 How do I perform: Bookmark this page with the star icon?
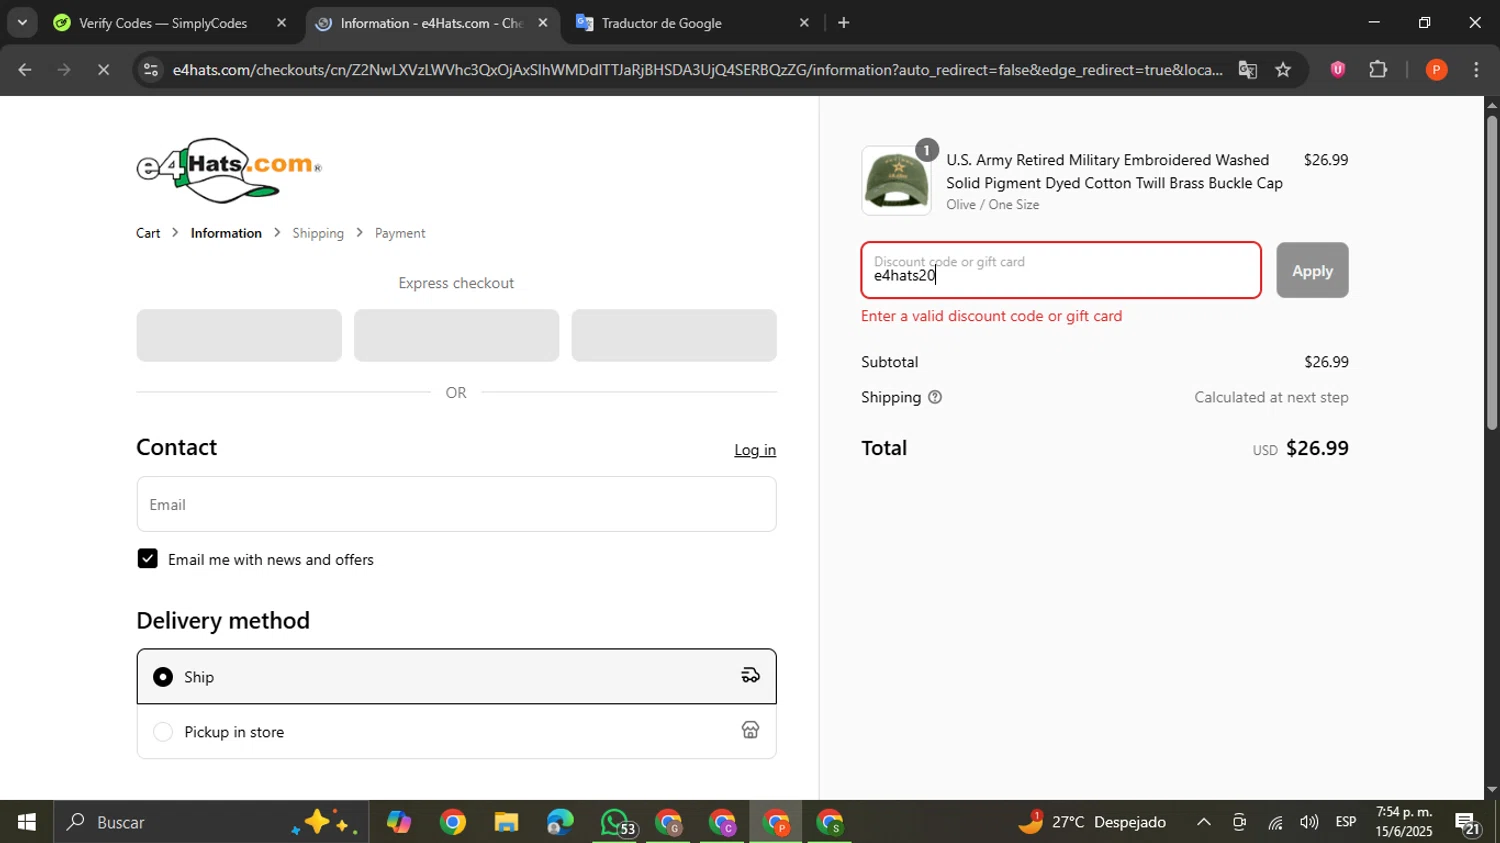(1284, 70)
